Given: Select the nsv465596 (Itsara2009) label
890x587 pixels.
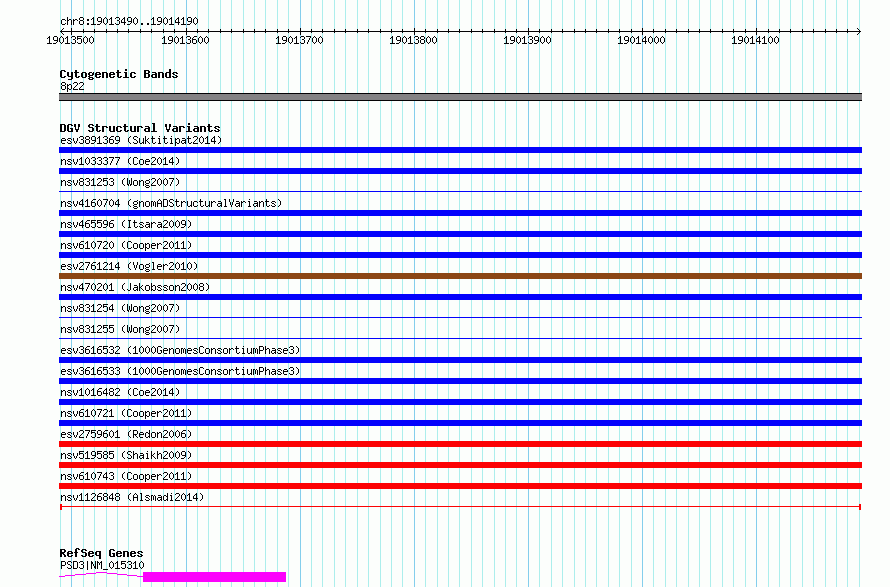Looking at the screenshot, I should [x=126, y=224].
